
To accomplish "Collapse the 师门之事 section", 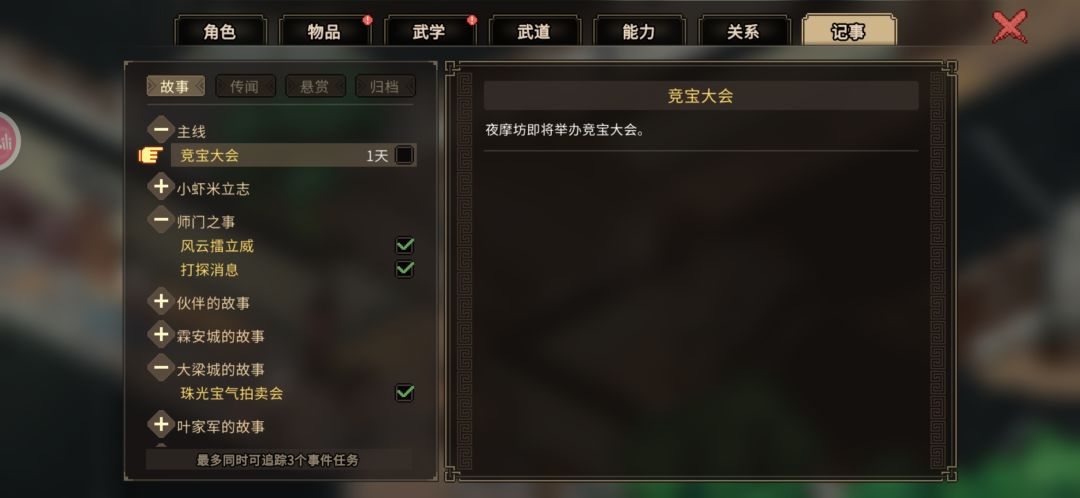I will [x=161, y=220].
